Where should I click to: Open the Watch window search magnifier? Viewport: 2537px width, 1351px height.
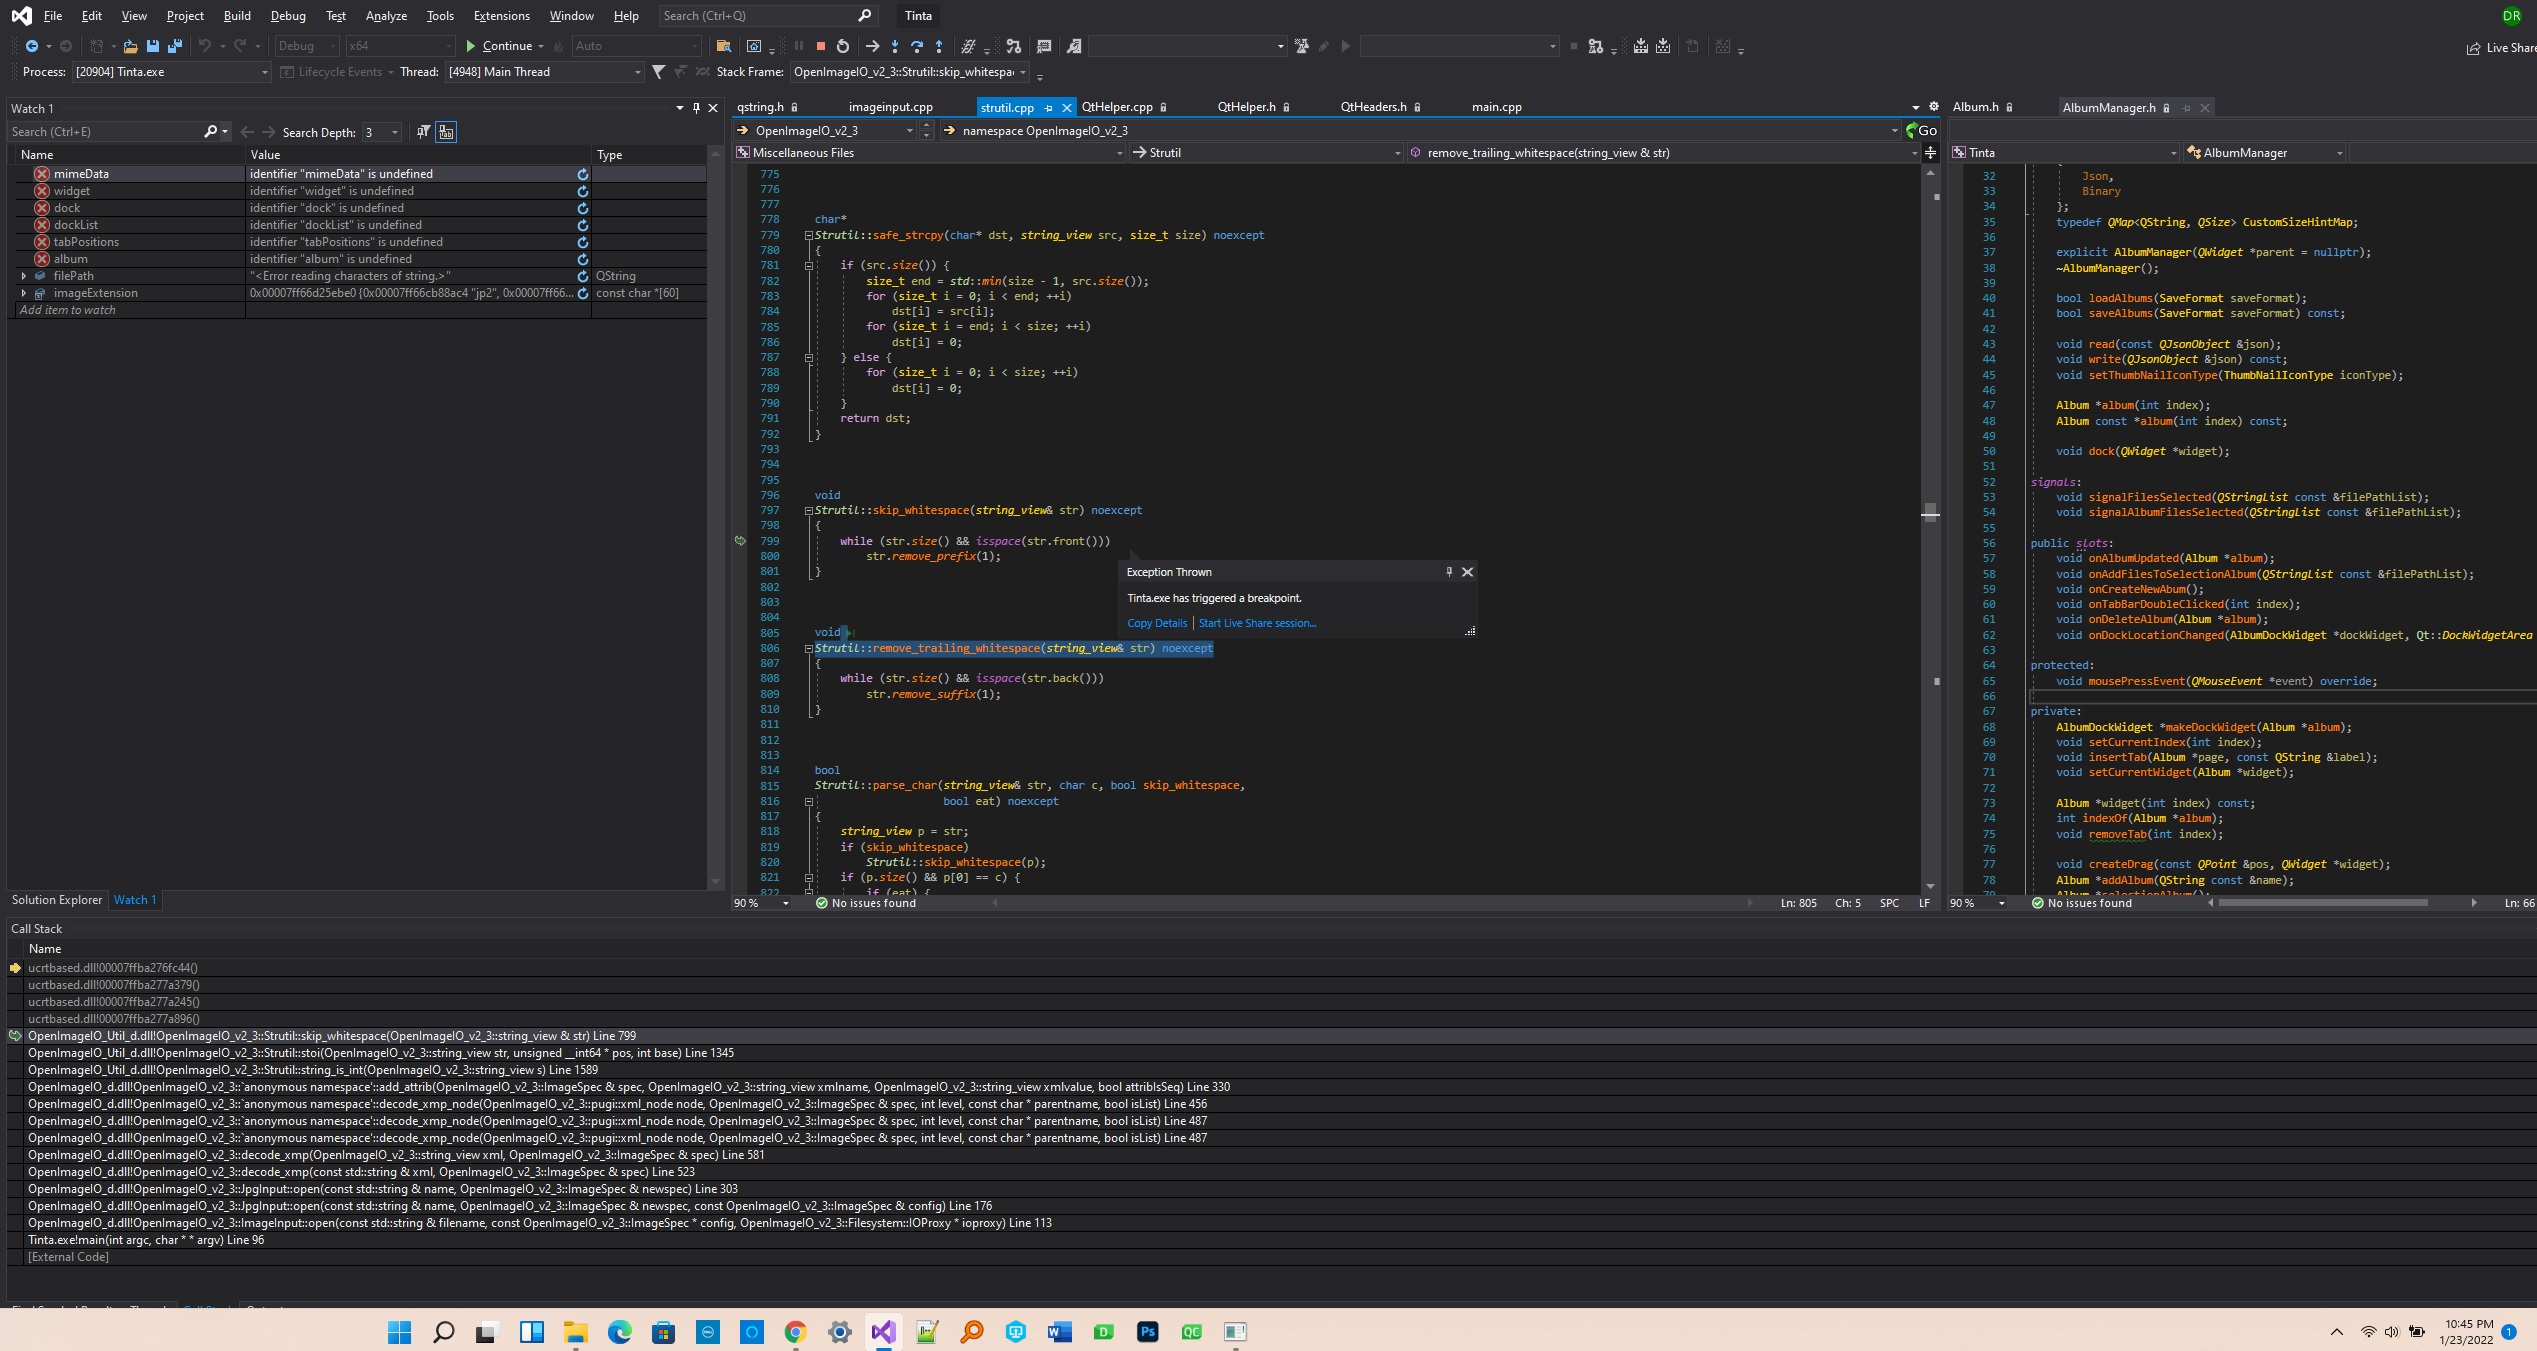click(211, 131)
